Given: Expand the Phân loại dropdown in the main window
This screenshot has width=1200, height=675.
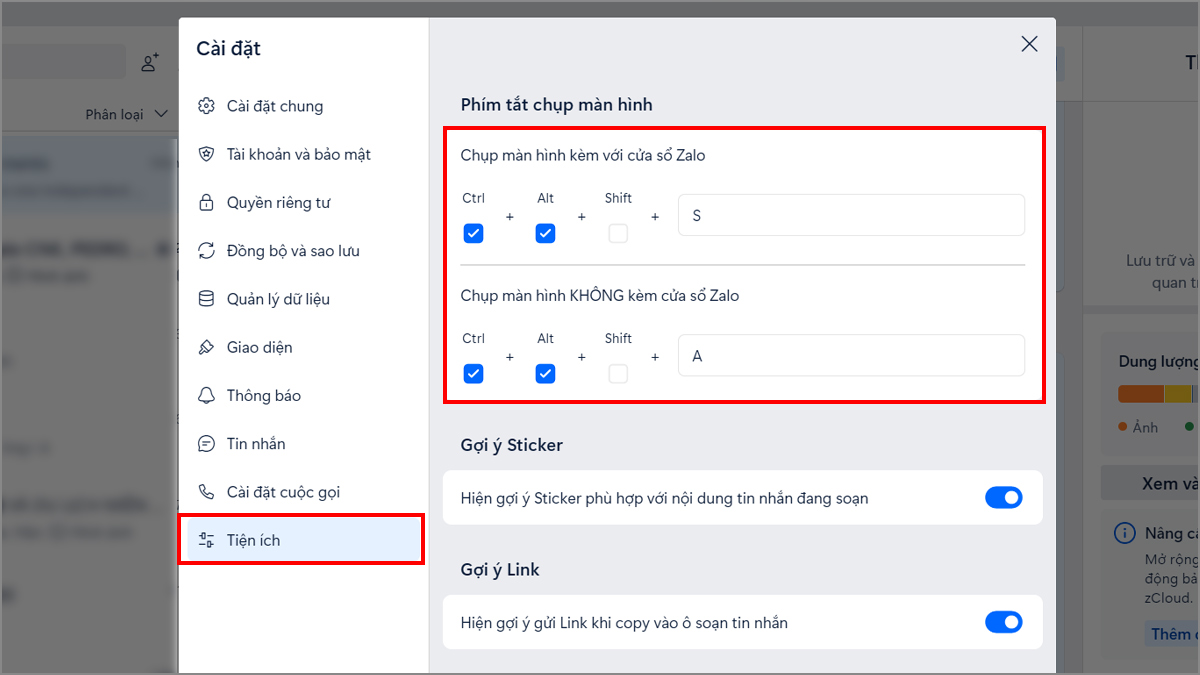Looking at the screenshot, I should [x=126, y=114].
